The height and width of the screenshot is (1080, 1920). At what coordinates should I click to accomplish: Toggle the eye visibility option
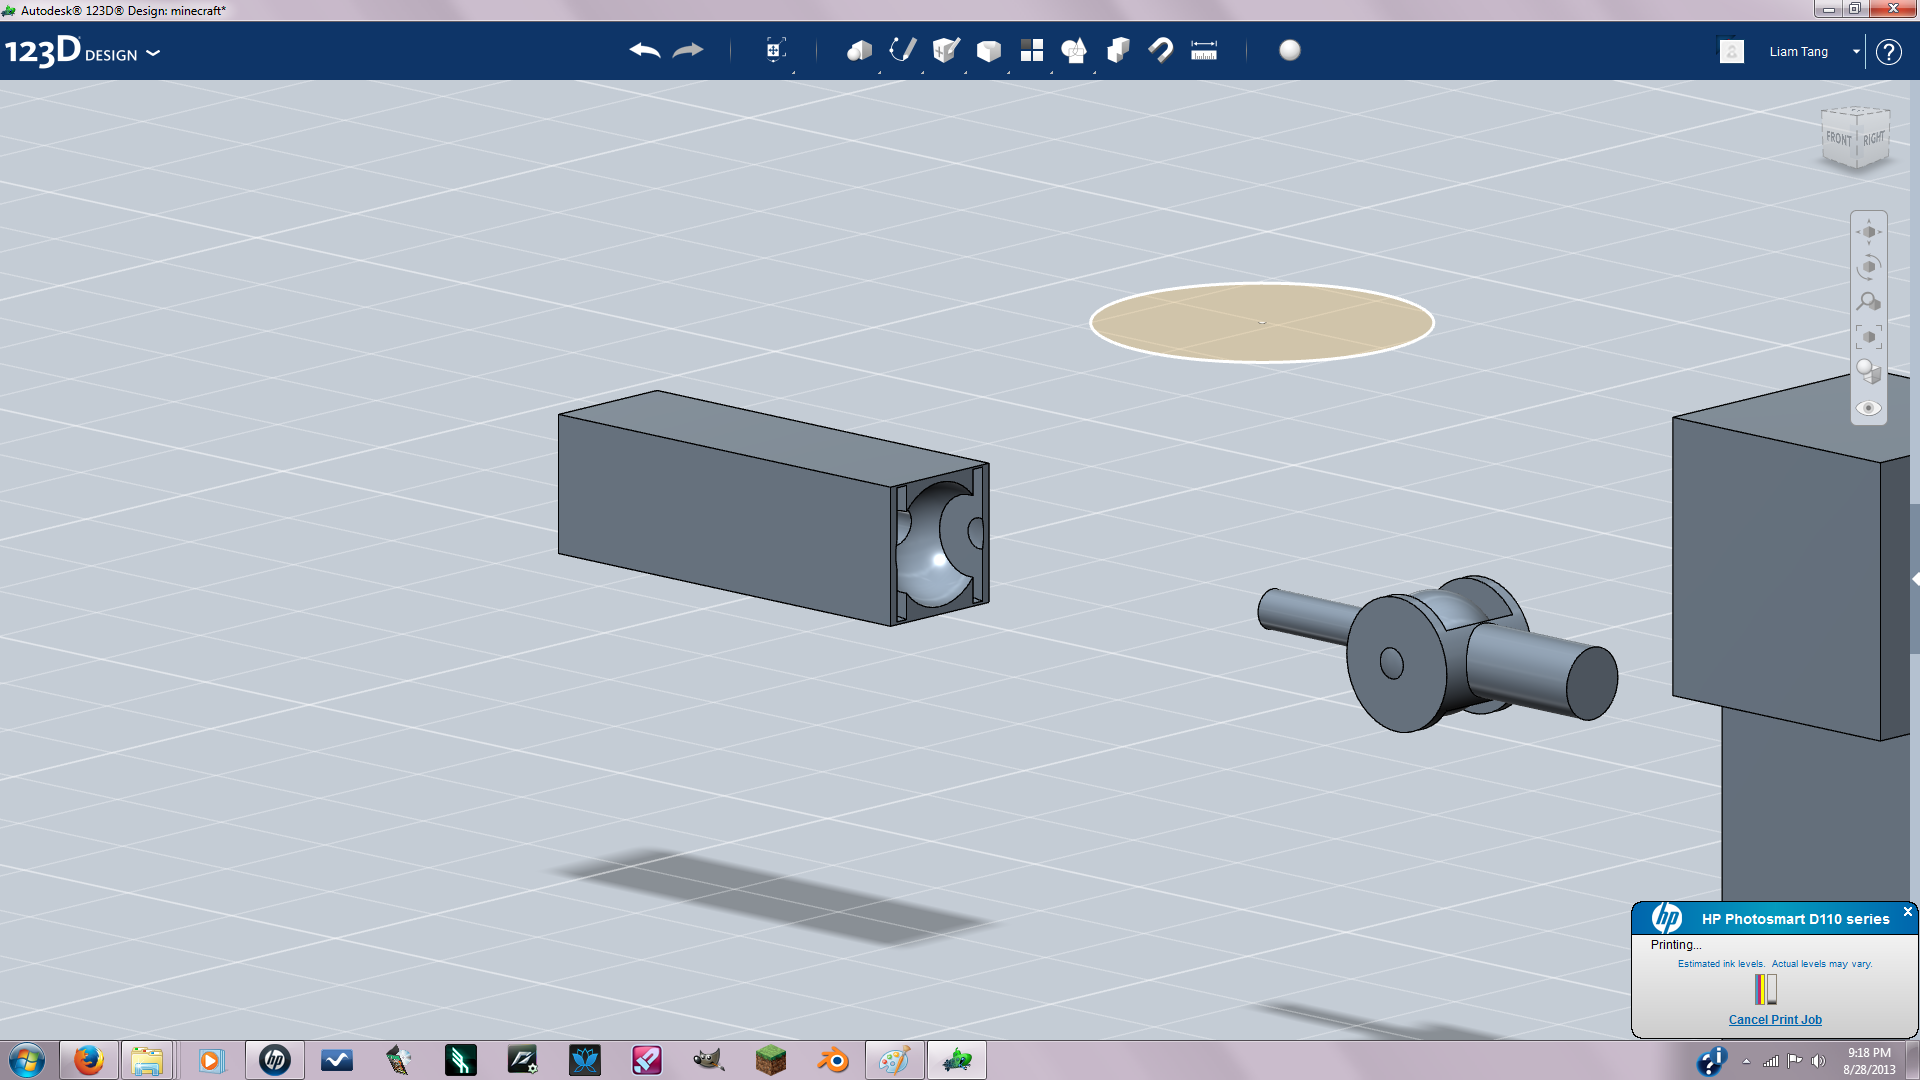click(x=1869, y=408)
